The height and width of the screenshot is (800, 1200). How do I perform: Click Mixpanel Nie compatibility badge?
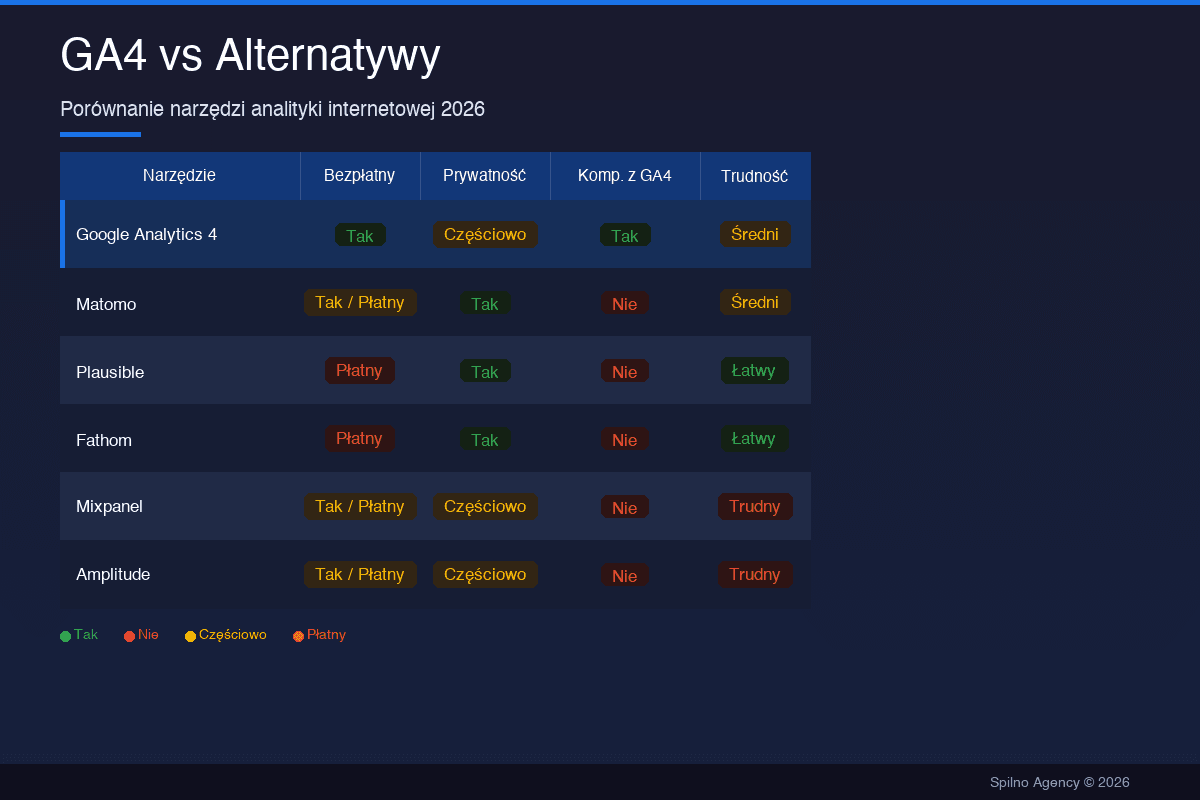tap(625, 507)
